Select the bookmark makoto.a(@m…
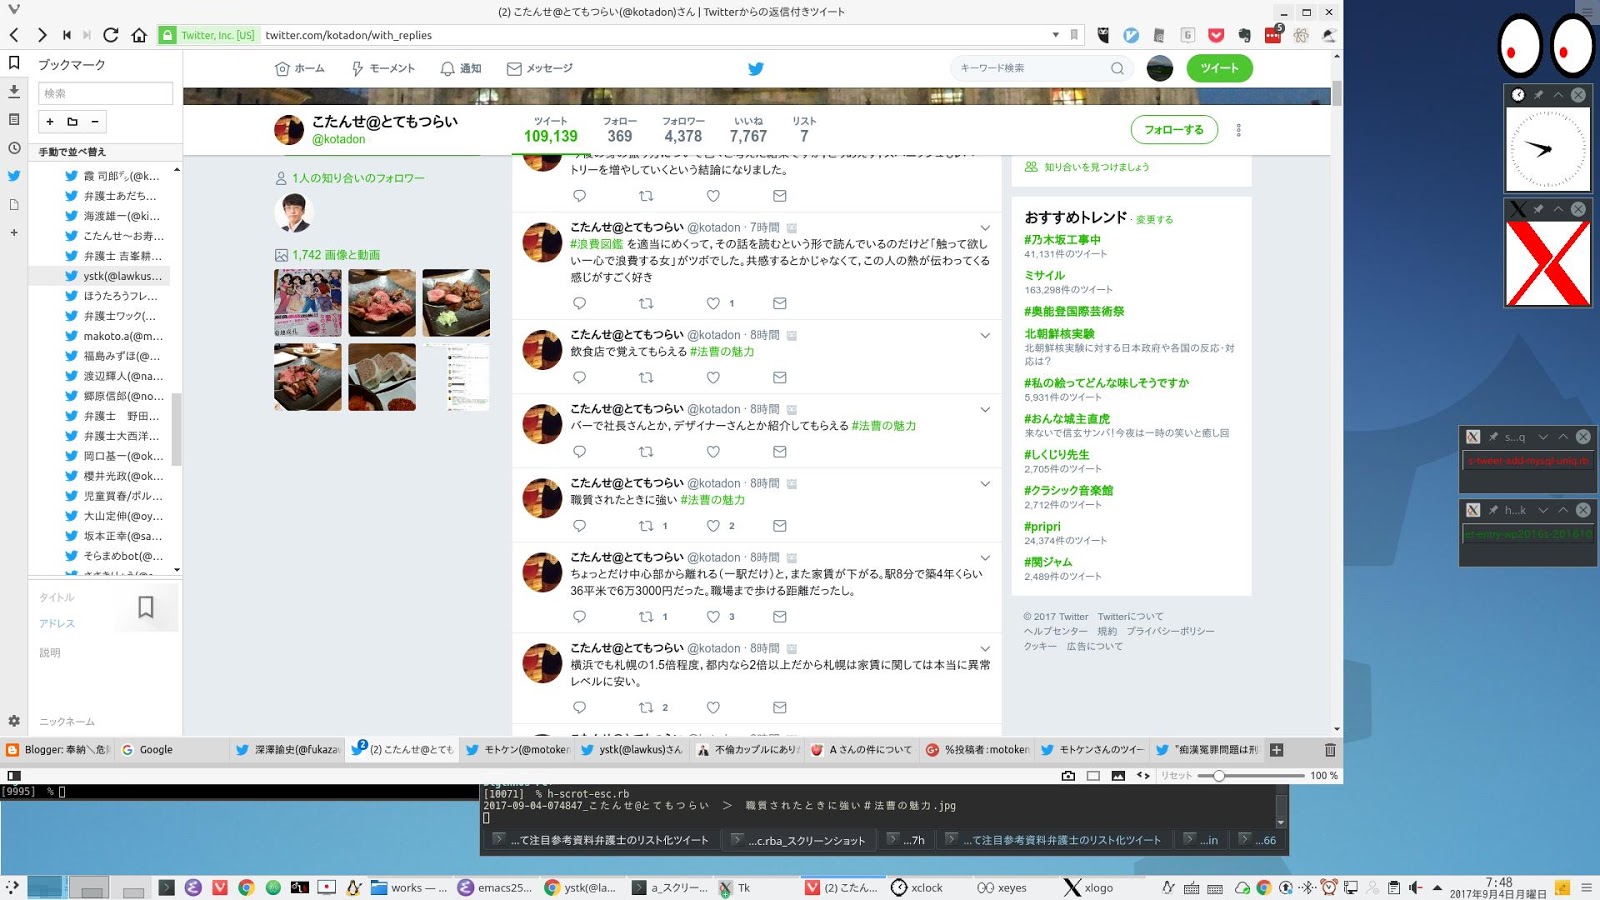Viewport: 1600px width, 900px height. 122,336
